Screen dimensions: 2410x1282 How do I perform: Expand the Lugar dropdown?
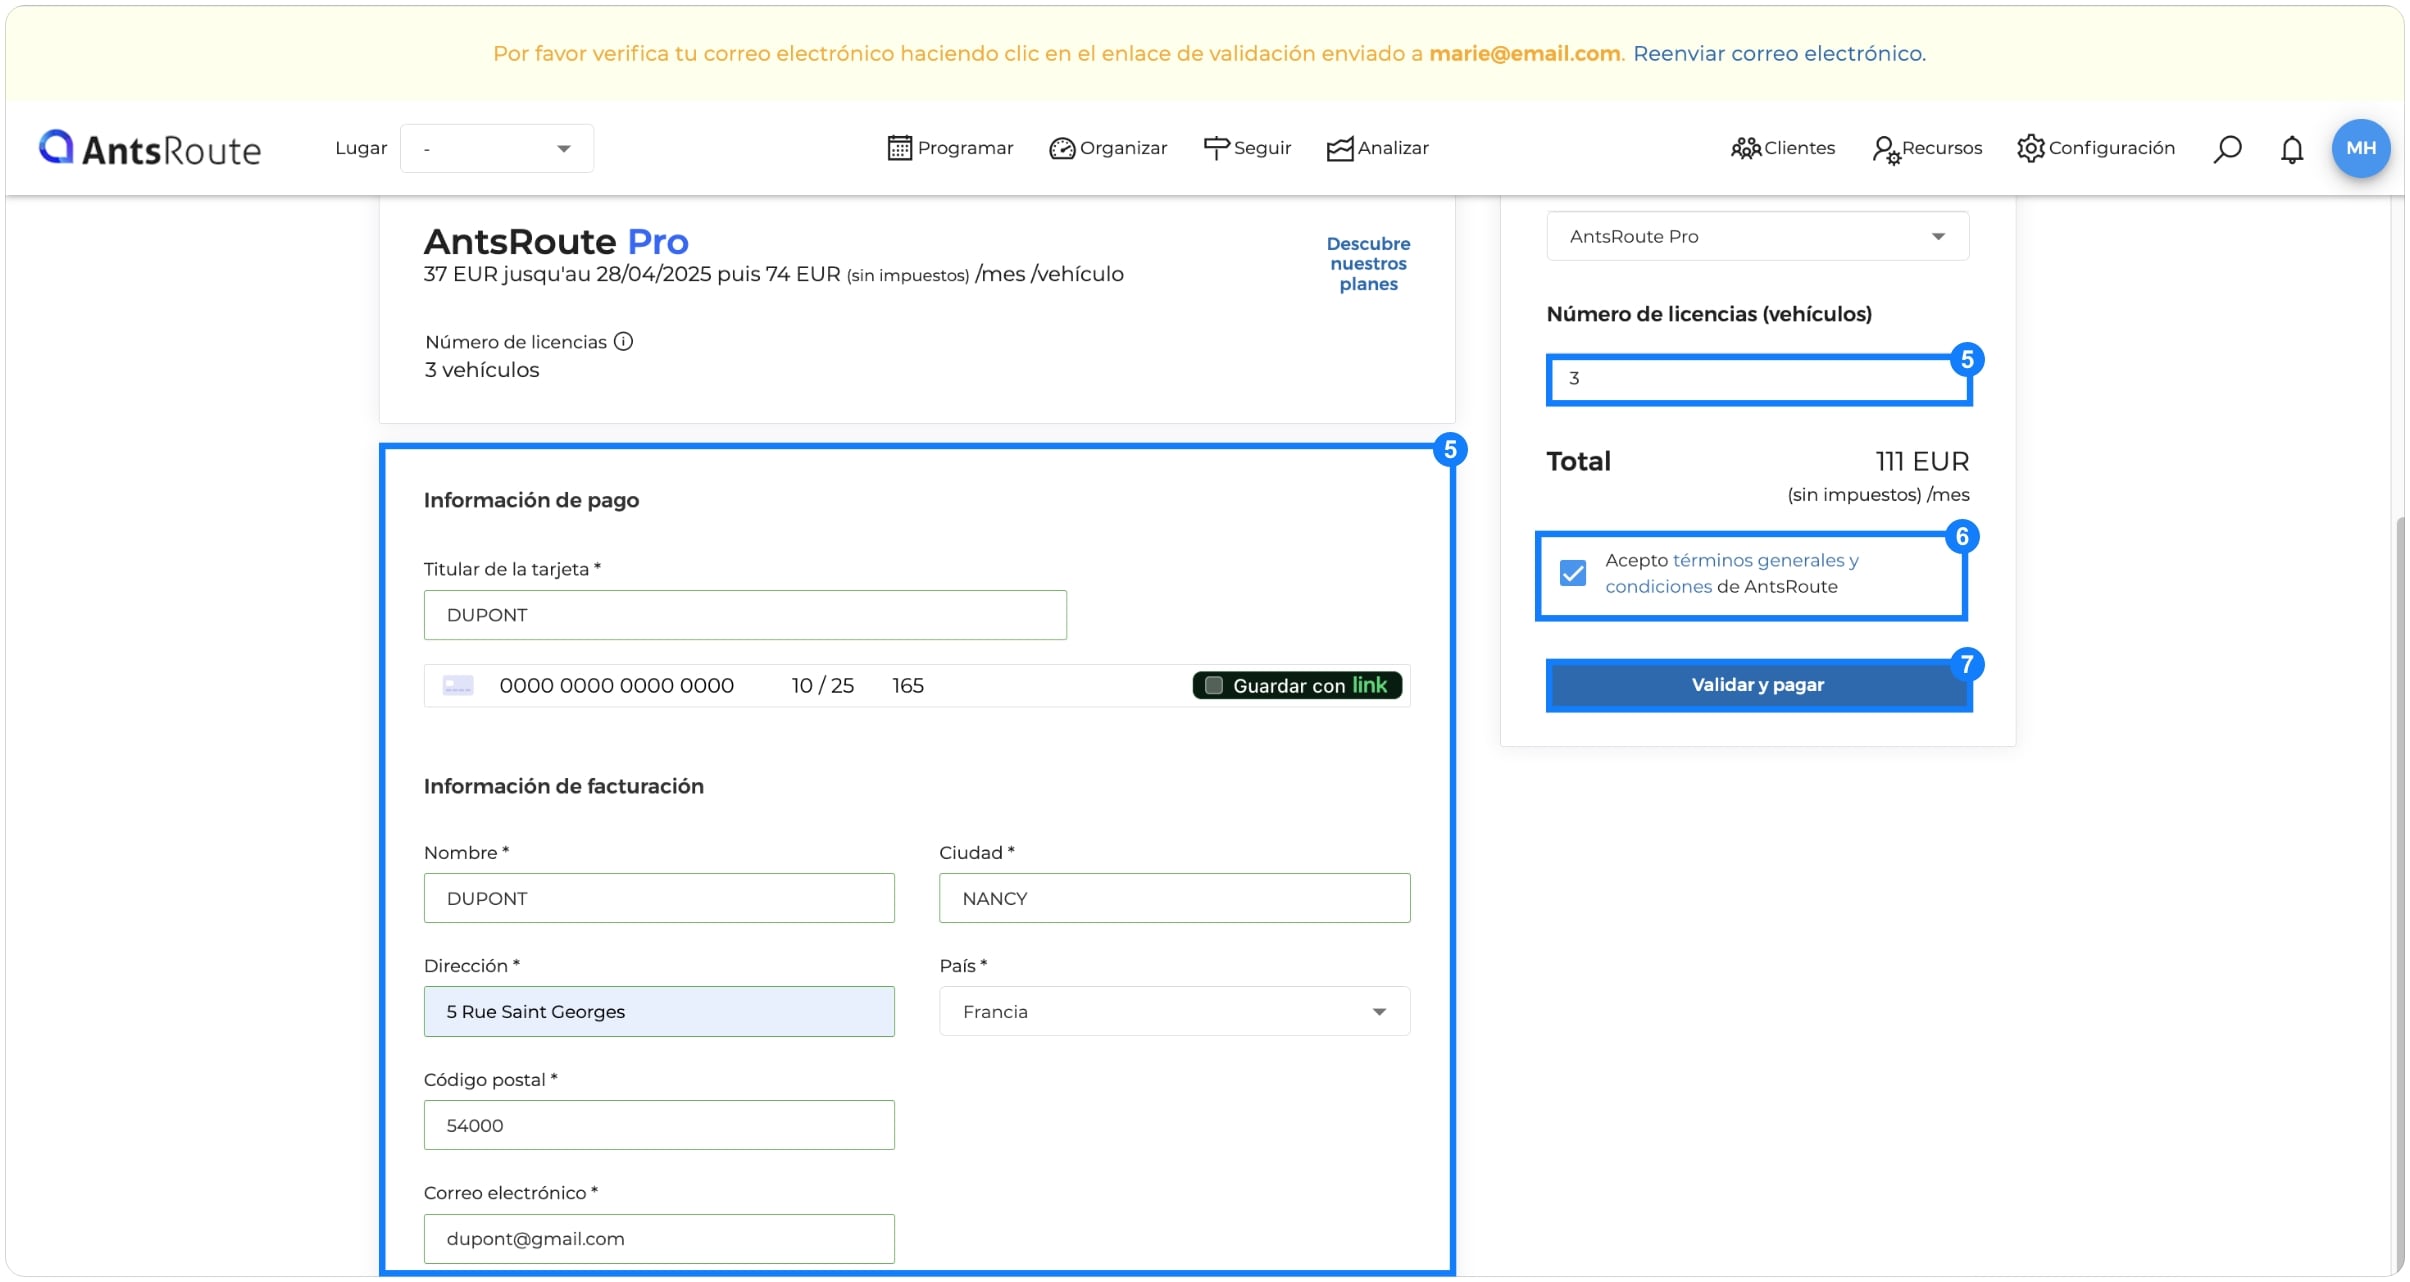[x=497, y=148]
